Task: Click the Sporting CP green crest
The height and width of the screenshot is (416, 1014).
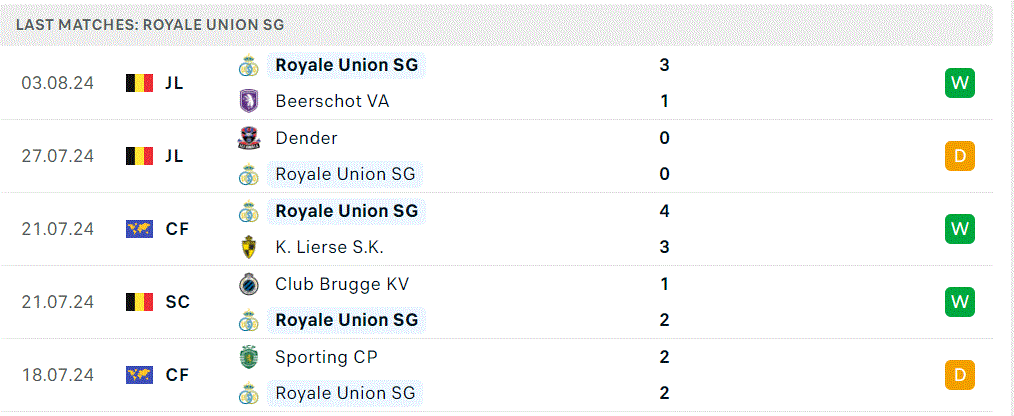Action: [248, 357]
